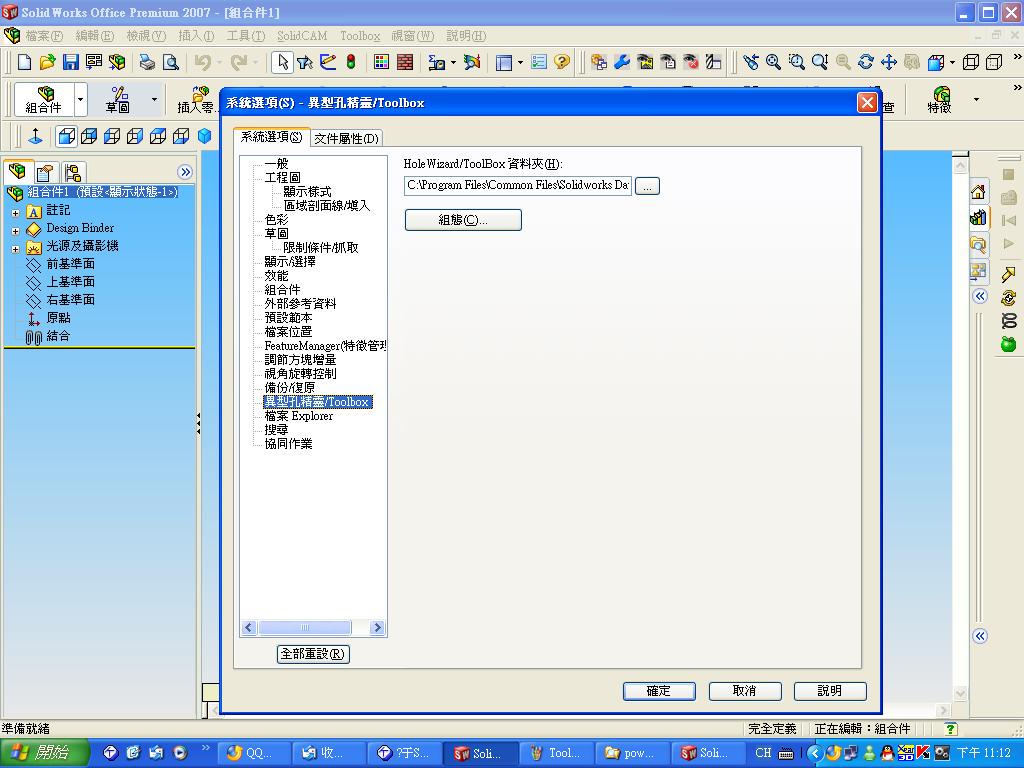Open the 草圖 toolbar dropdown arrow
Screen dimensions: 1024x768
pyautogui.click(x=154, y=100)
